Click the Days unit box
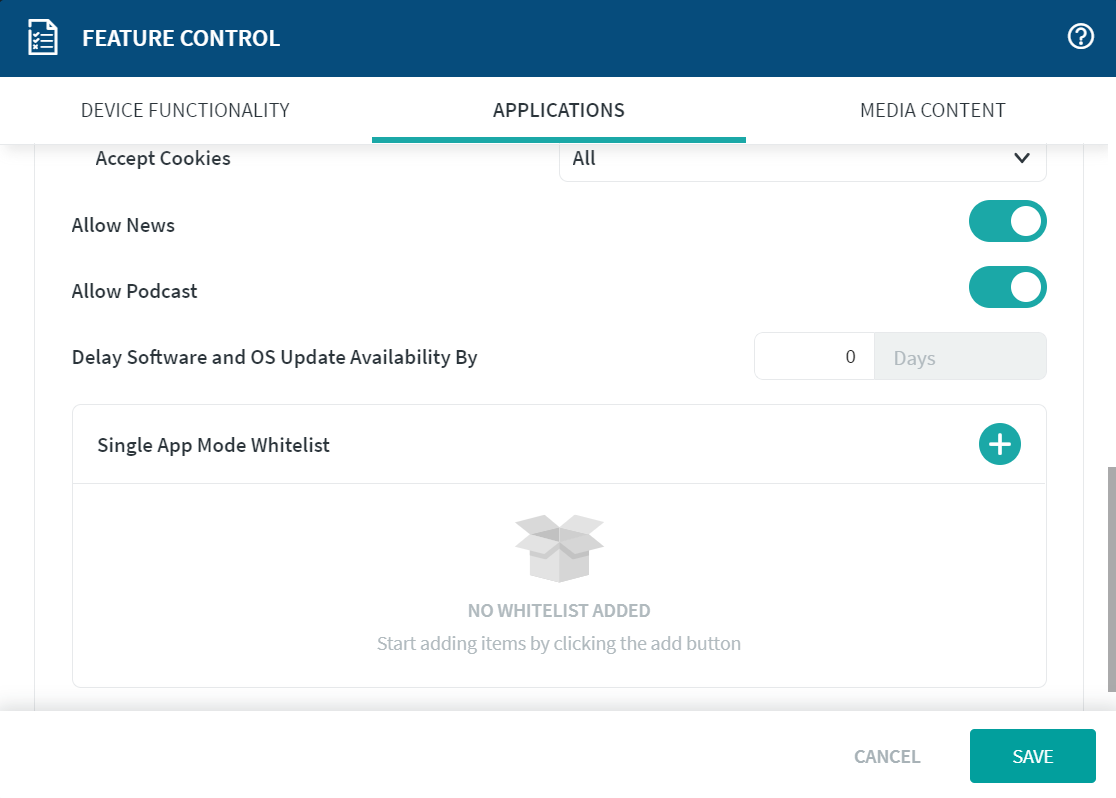Viewport: 1116px width, 798px height. 959,357
